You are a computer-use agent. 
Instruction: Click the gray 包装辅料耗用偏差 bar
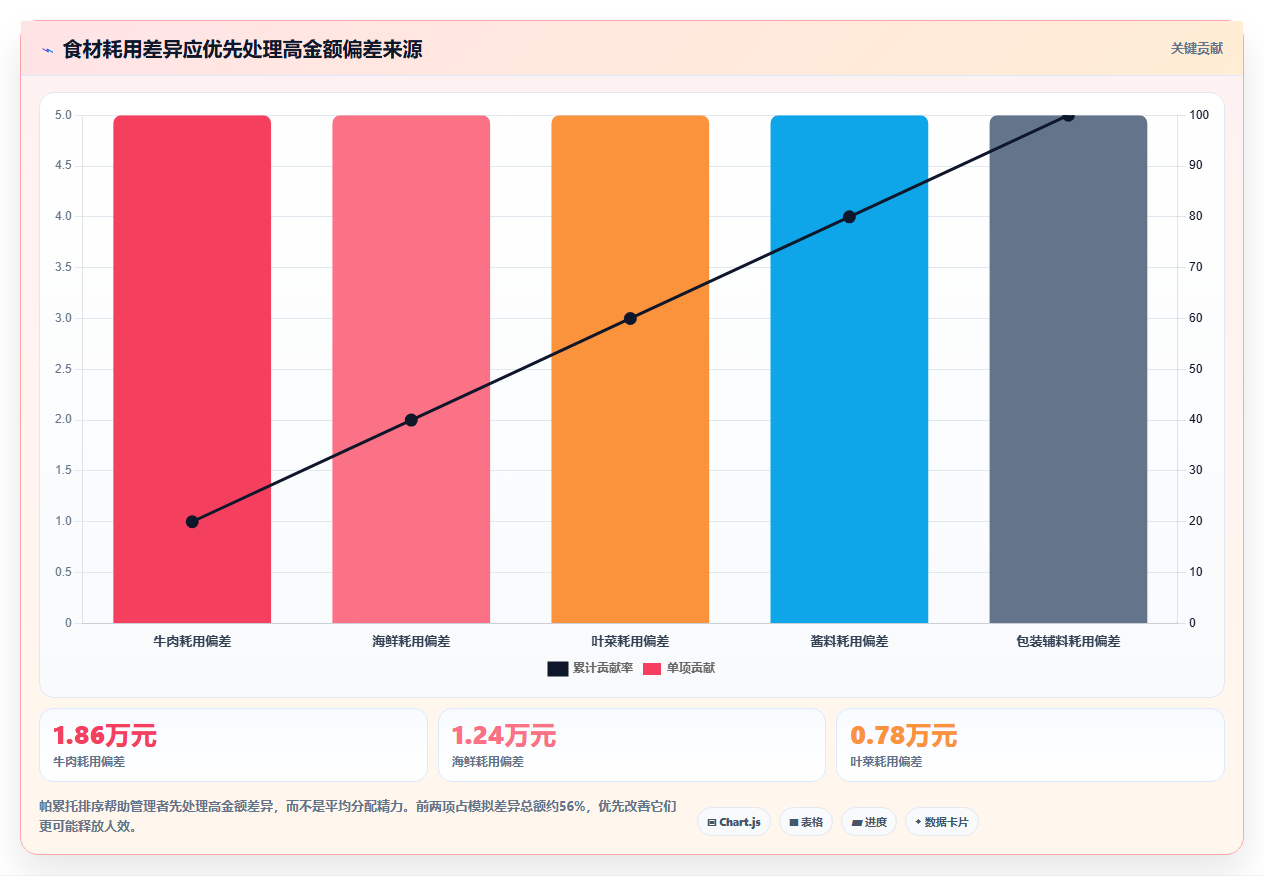point(1068,369)
